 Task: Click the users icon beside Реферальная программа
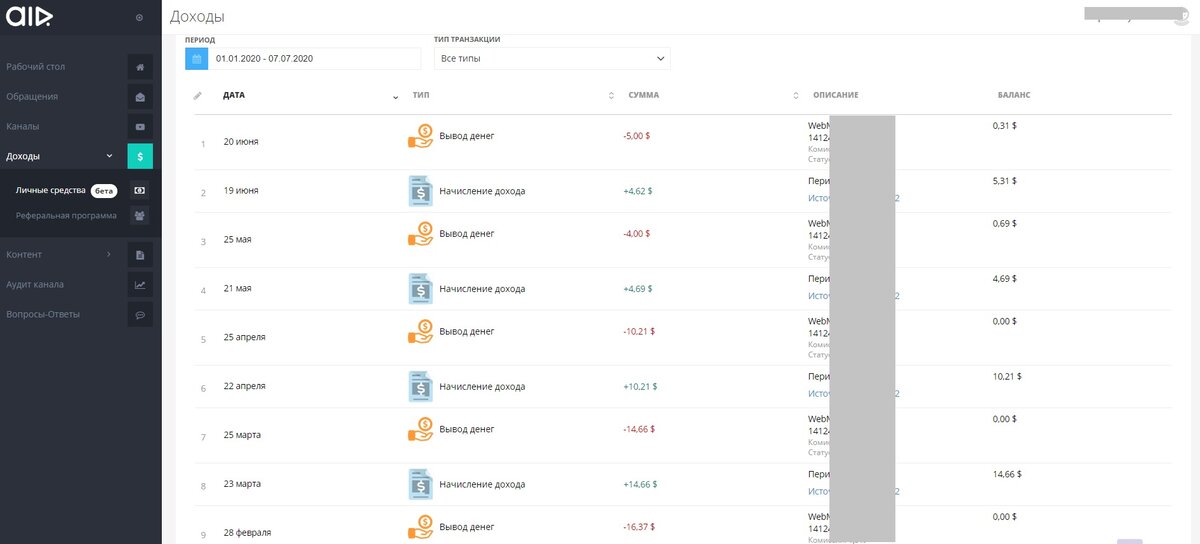pos(140,215)
